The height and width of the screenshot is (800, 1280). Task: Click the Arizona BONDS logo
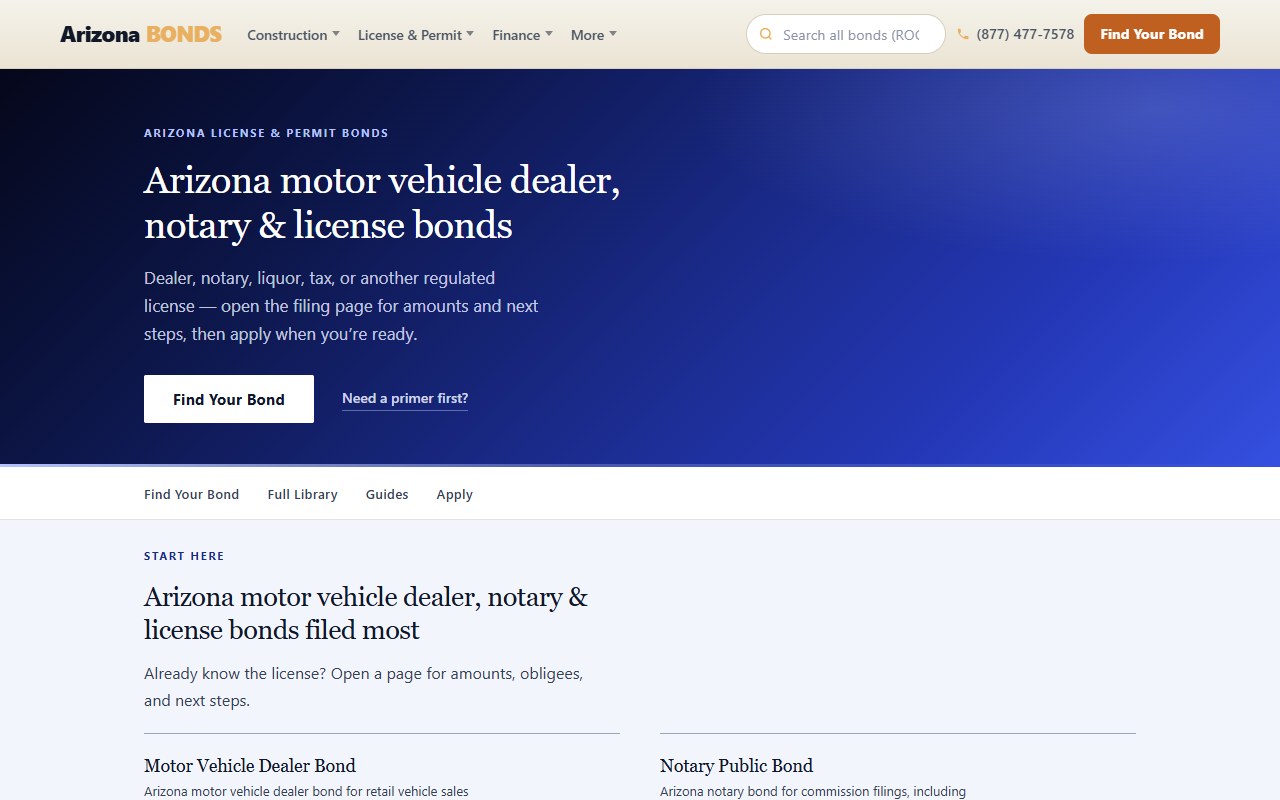click(141, 34)
